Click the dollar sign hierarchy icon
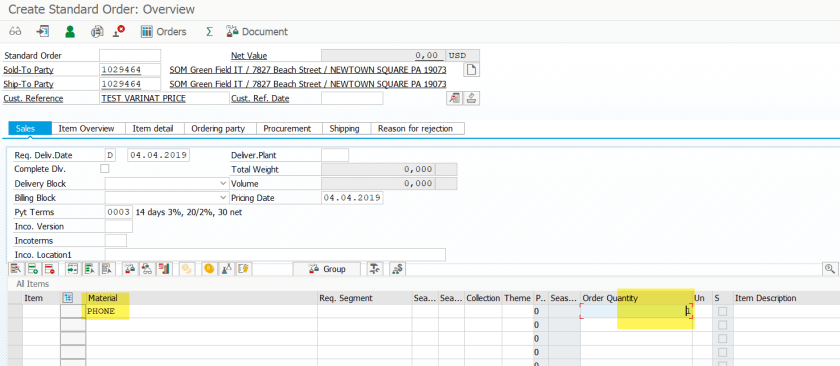 click(398, 268)
